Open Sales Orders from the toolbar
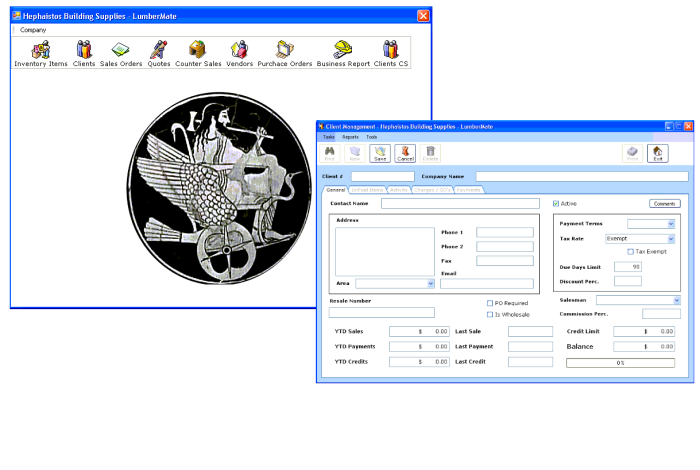This screenshot has height=470, width=700. coord(121,54)
